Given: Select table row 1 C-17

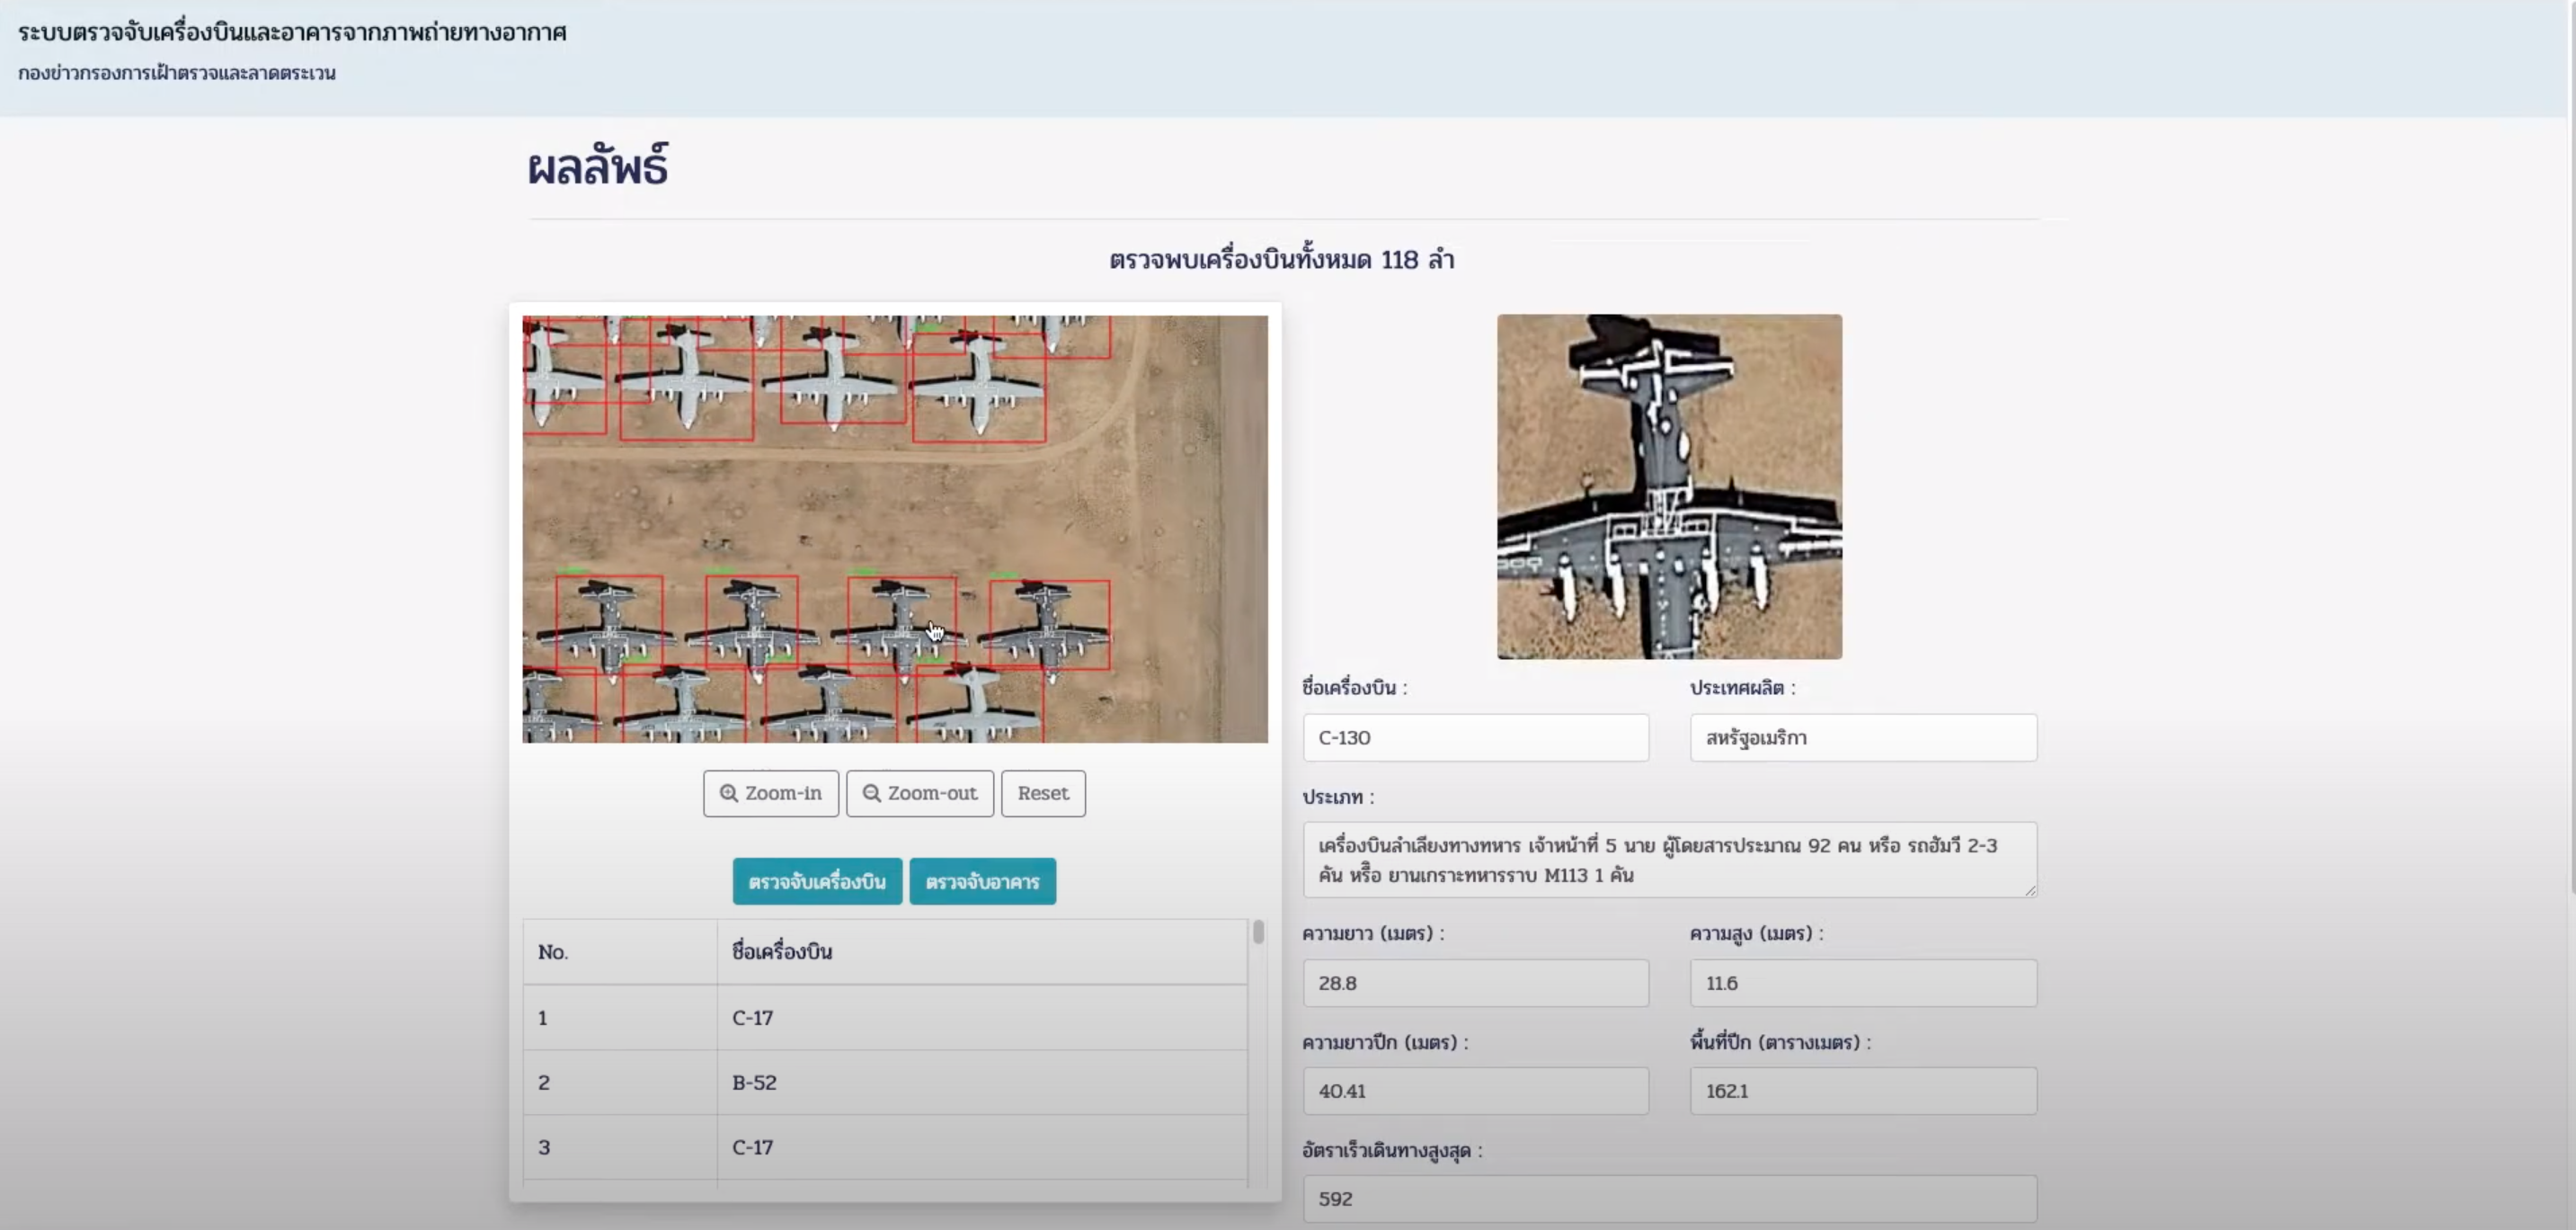Looking at the screenshot, I should tap(885, 1017).
